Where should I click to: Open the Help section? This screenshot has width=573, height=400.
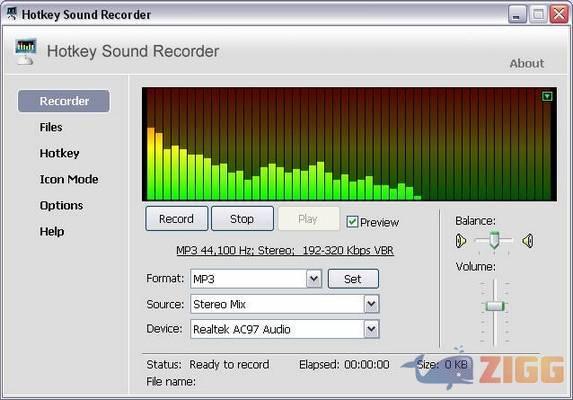point(52,231)
